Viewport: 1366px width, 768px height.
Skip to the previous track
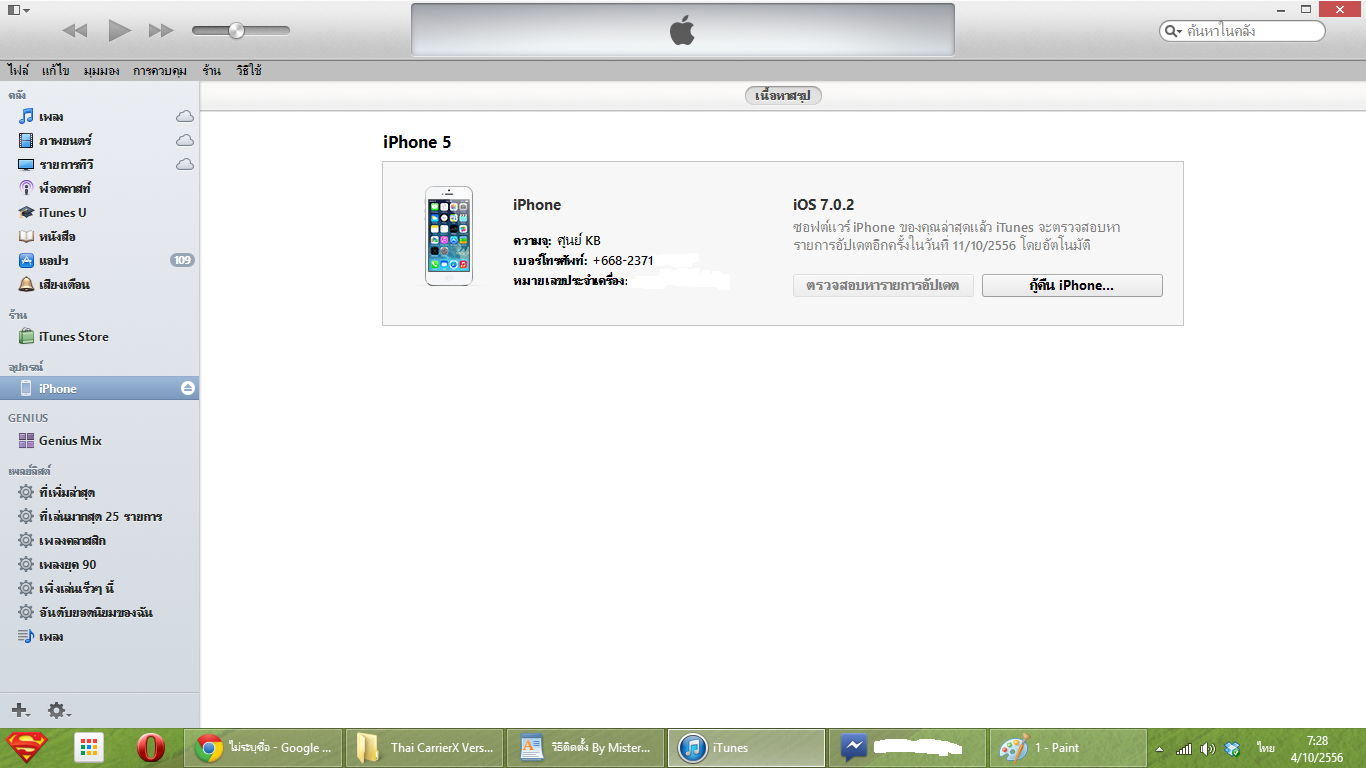point(75,31)
